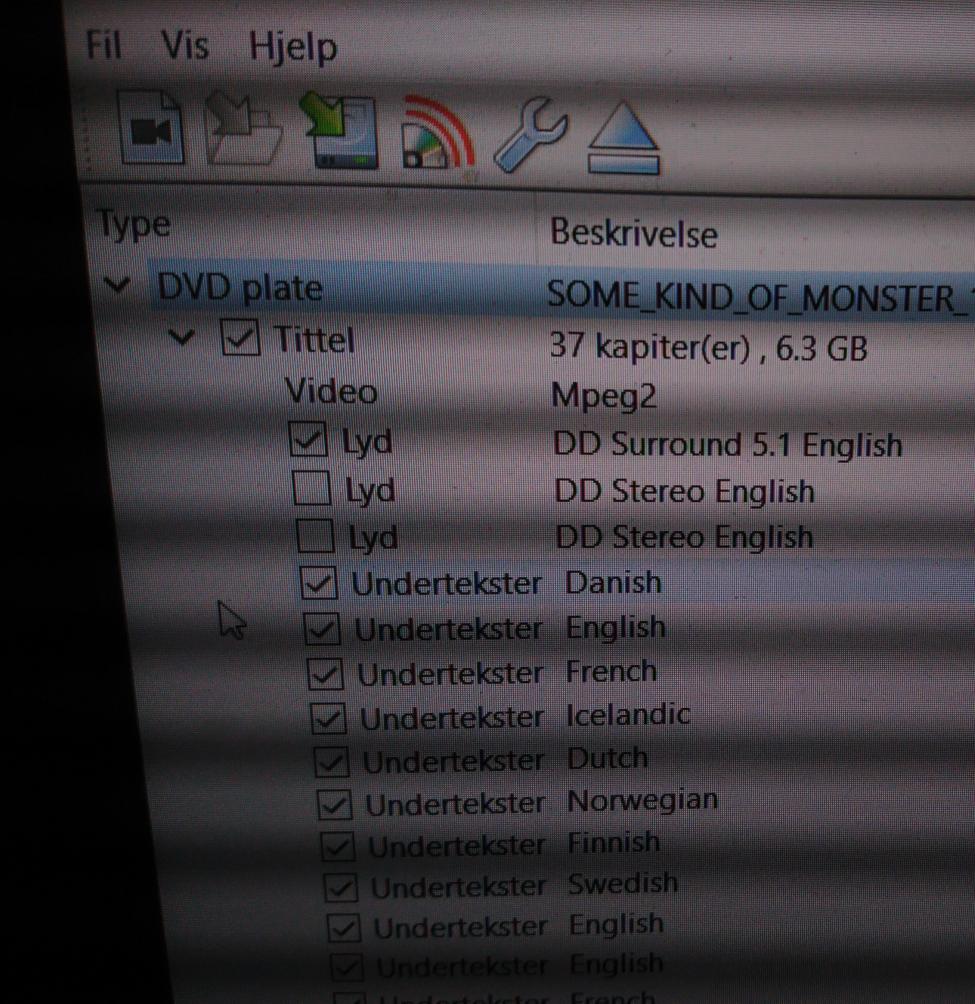975x1004 pixels.
Task: Start streaming with the red waves icon
Action: [438, 133]
